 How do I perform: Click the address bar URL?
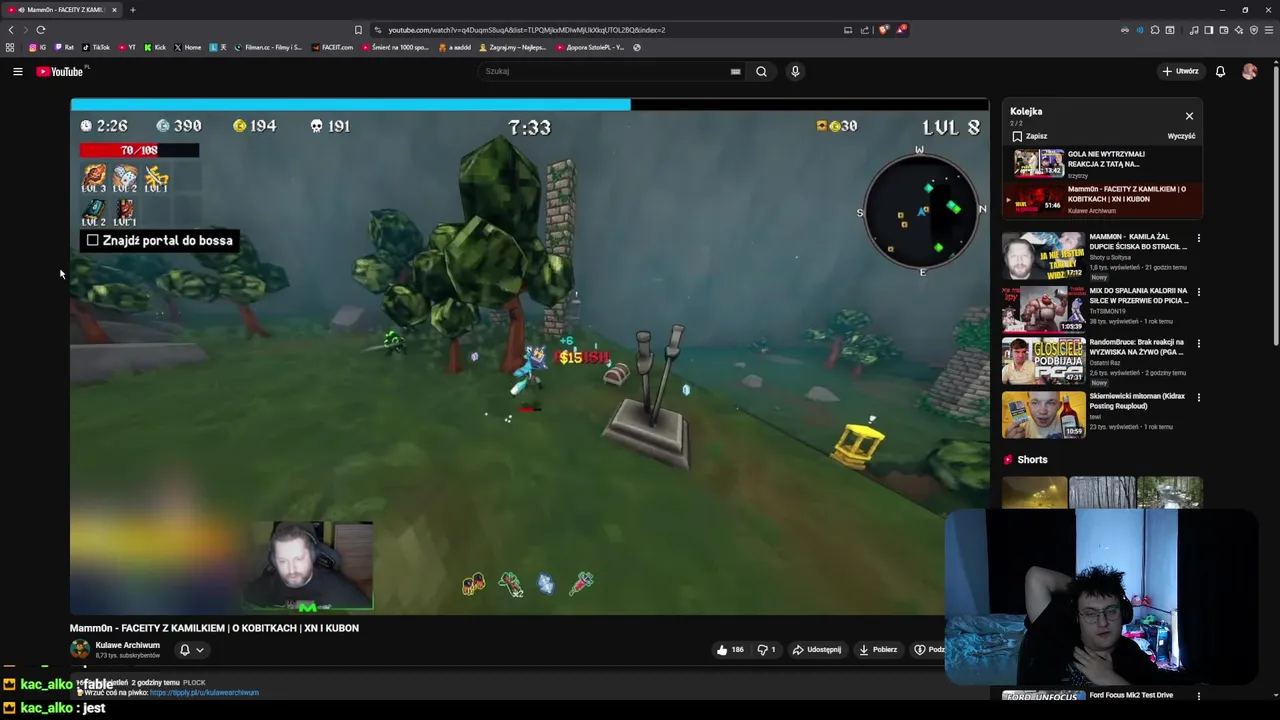click(526, 30)
